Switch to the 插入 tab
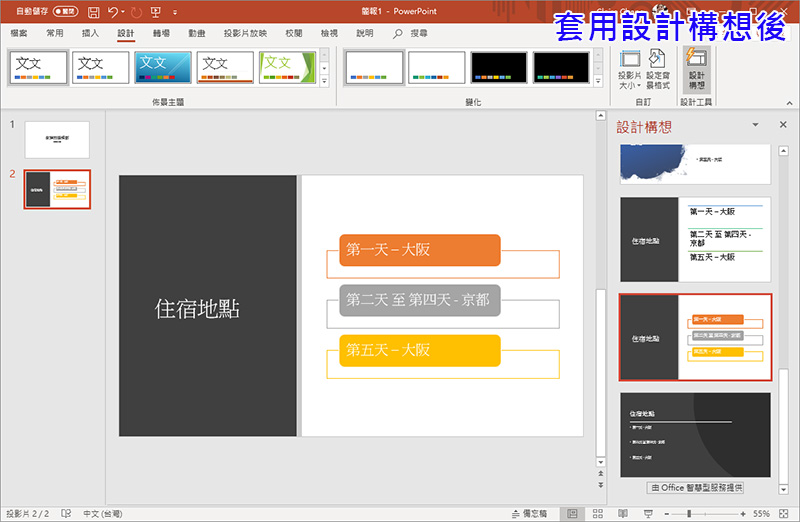Image resolution: width=800 pixels, height=522 pixels. [x=90, y=33]
